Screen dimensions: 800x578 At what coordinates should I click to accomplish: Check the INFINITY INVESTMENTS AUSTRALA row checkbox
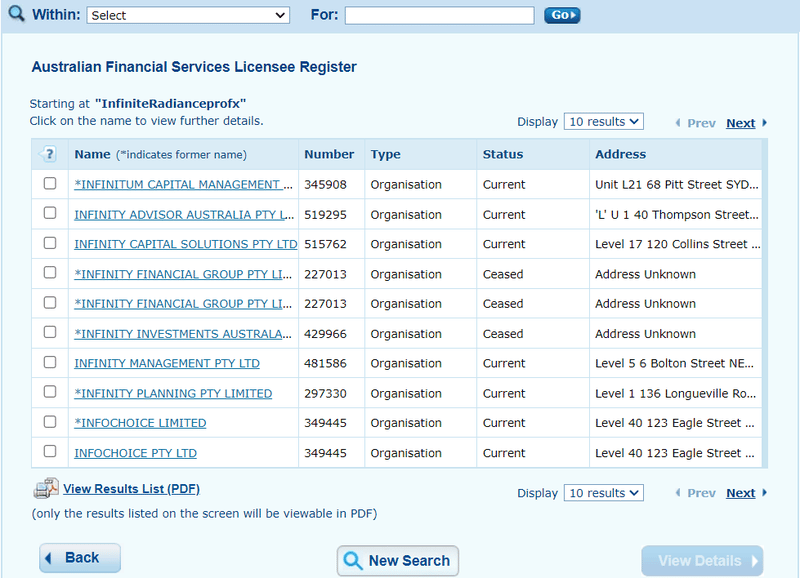tap(50, 332)
